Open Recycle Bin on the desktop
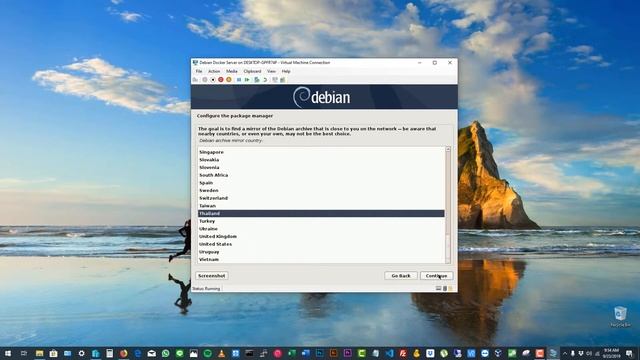This screenshot has width=640, height=360. click(x=620, y=317)
